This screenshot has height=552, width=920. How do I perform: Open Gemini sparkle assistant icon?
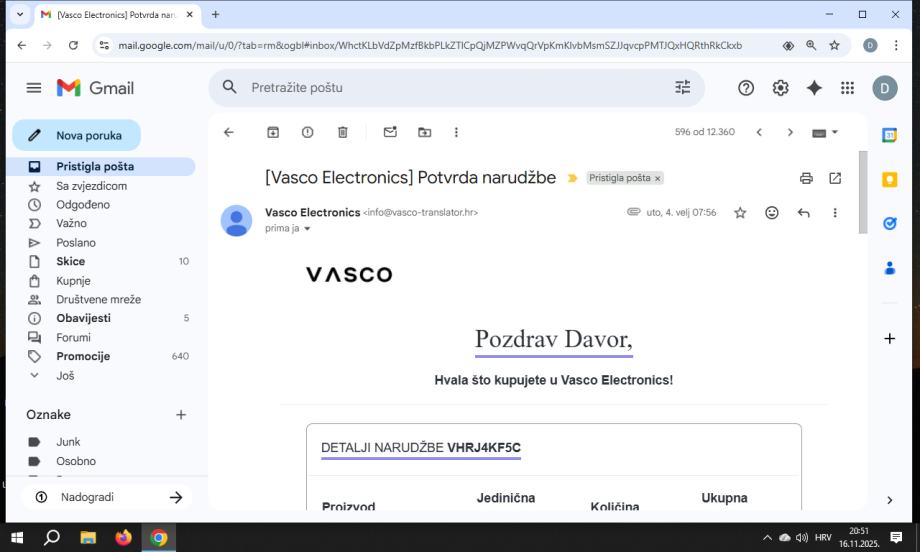(x=814, y=88)
